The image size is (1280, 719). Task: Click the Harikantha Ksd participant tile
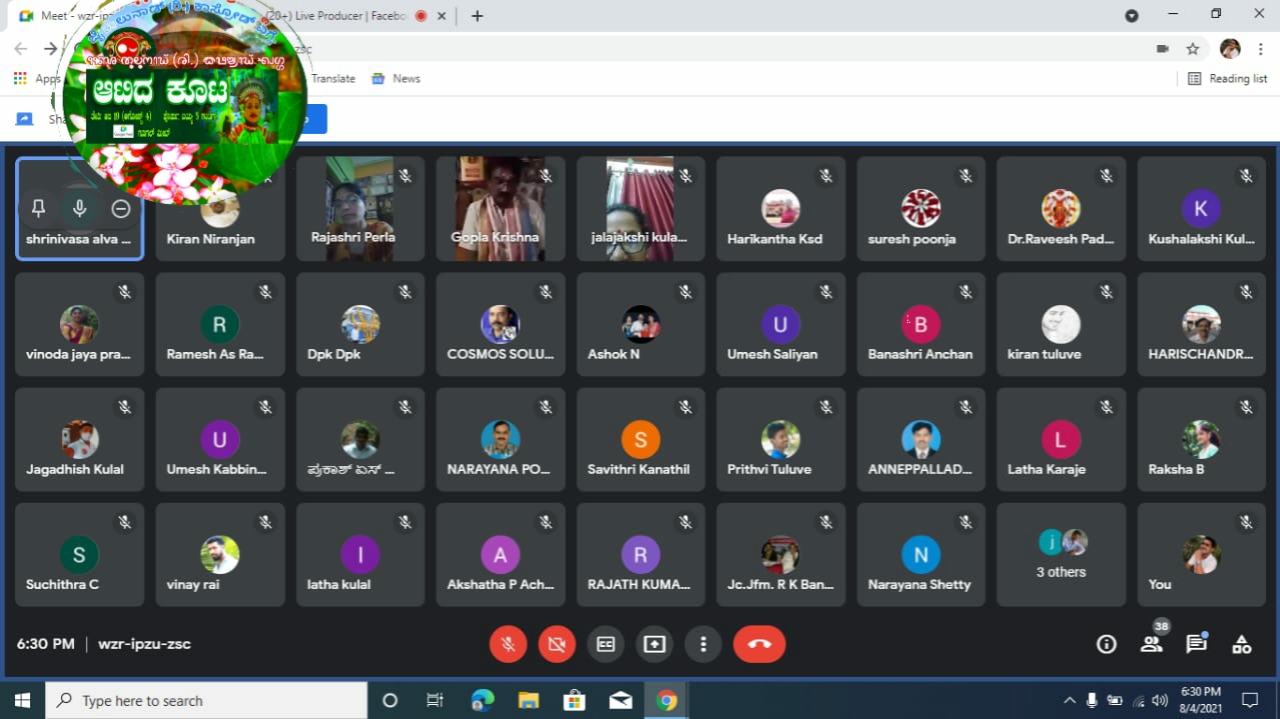tap(781, 208)
